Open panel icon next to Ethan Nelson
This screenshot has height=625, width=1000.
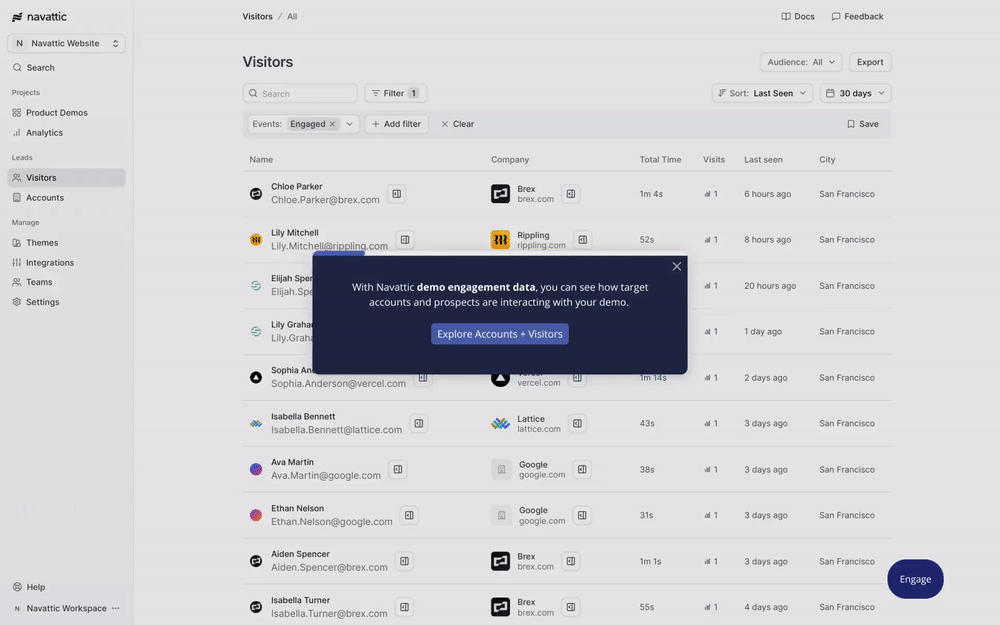tap(409, 515)
